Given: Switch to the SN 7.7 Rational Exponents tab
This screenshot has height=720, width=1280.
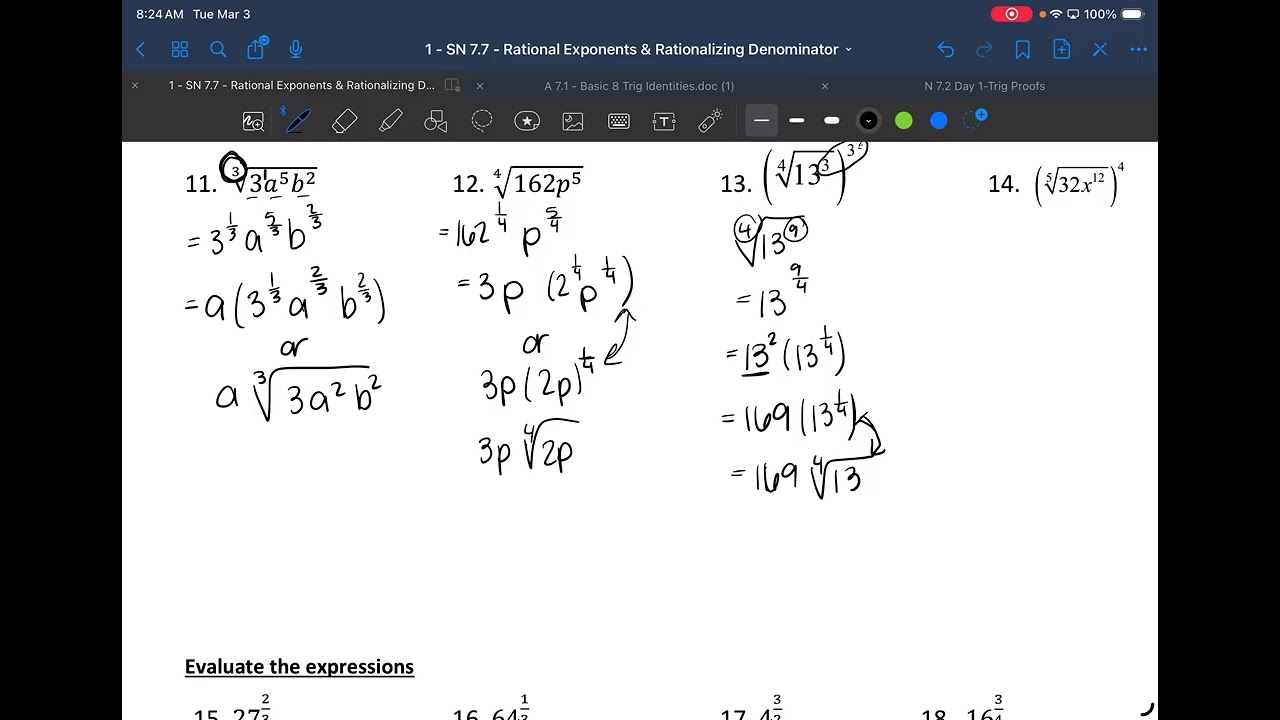Looking at the screenshot, I should point(302,86).
